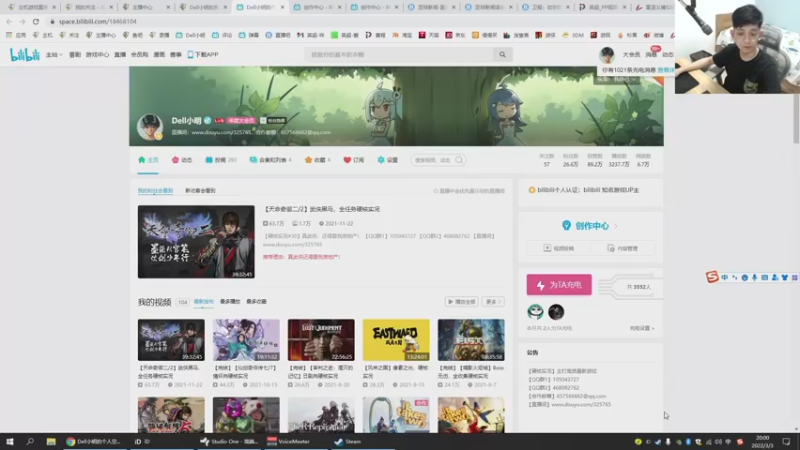Click the panda charger avatar

click(x=535, y=312)
